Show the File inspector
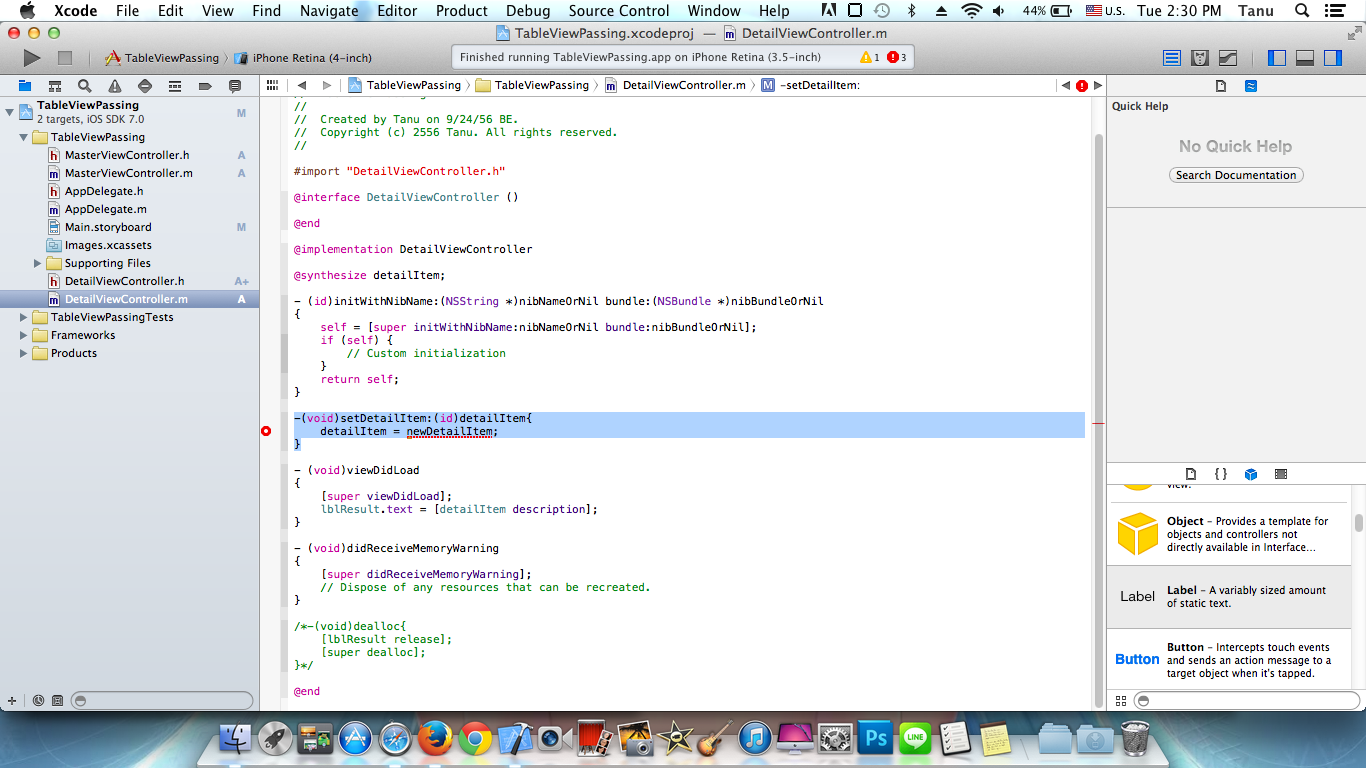The image size is (1366, 768). 1221,86
